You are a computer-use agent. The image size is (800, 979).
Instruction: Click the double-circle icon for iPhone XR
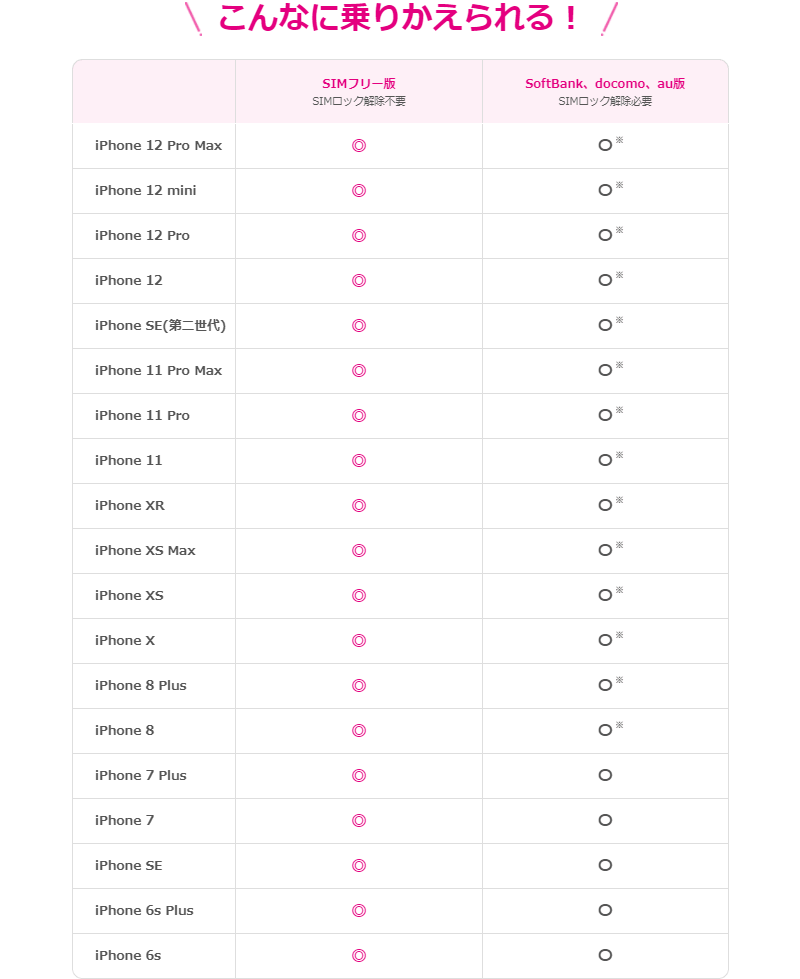358,505
